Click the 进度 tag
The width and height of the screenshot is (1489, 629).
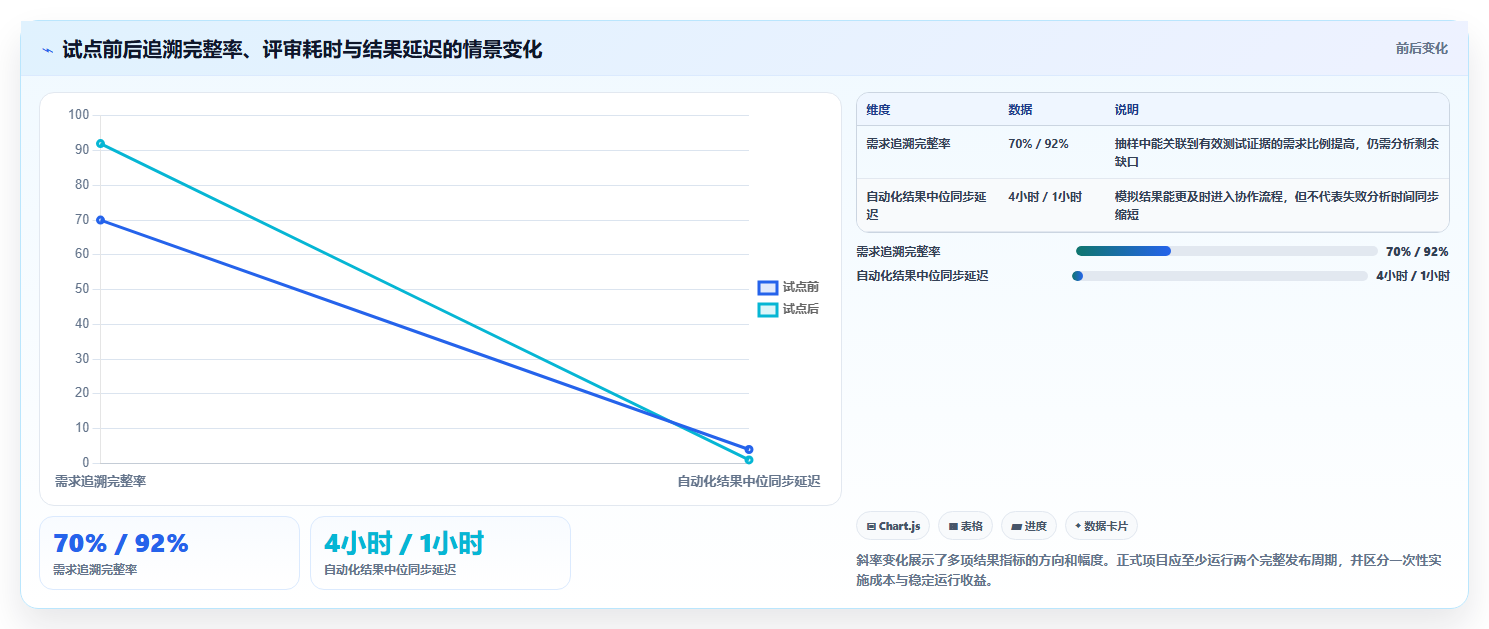[1029, 526]
